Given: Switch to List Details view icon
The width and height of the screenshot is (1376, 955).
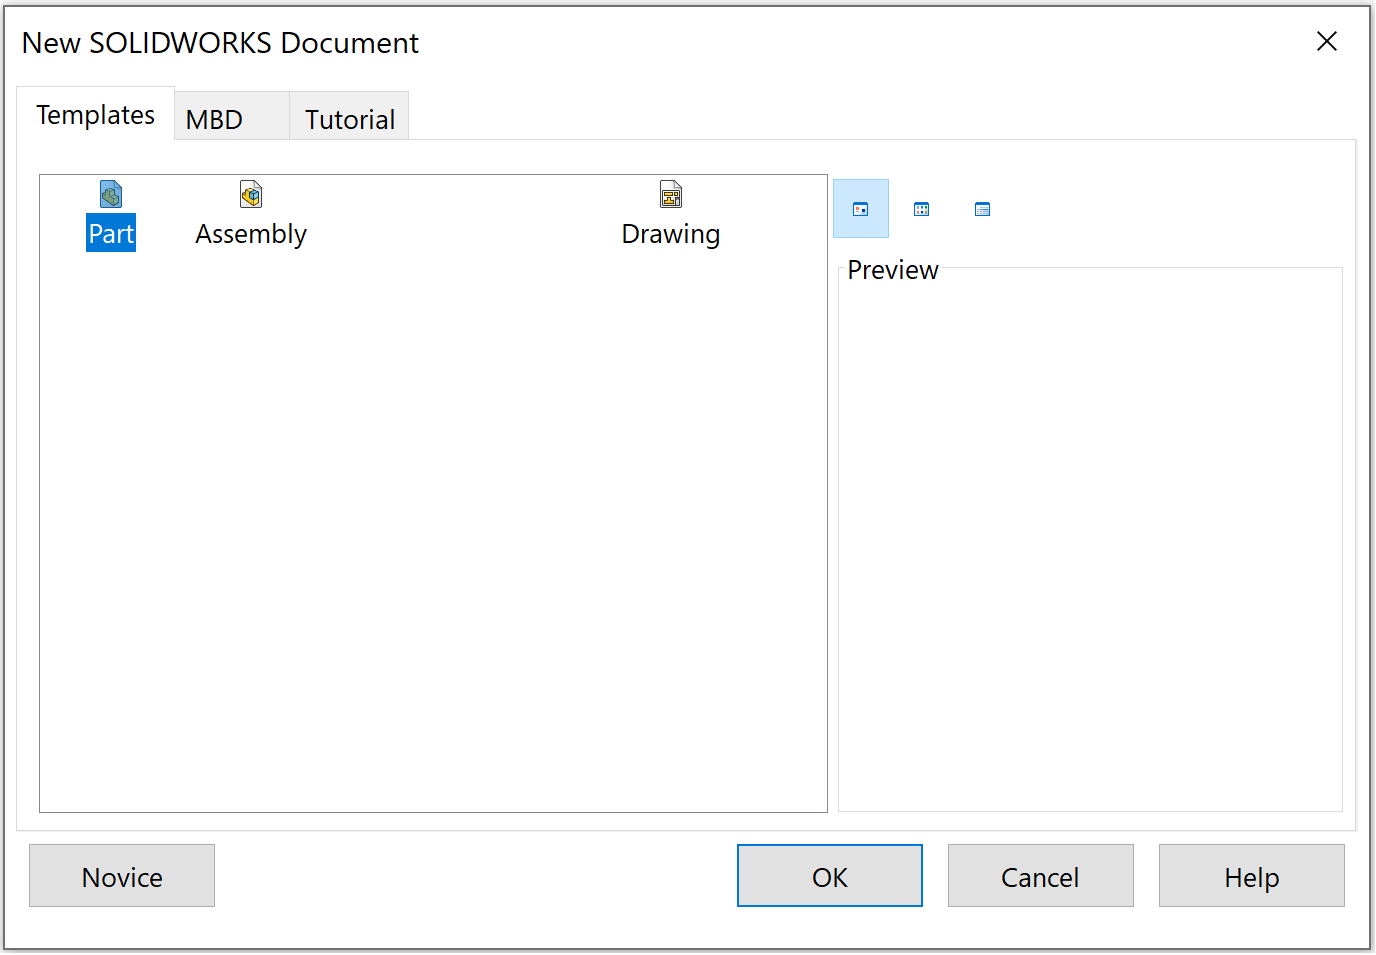Looking at the screenshot, I should point(983,209).
